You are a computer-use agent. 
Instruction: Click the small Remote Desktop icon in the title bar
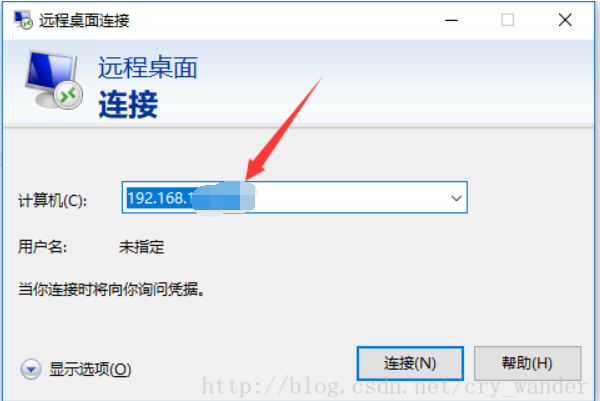pos(23,20)
